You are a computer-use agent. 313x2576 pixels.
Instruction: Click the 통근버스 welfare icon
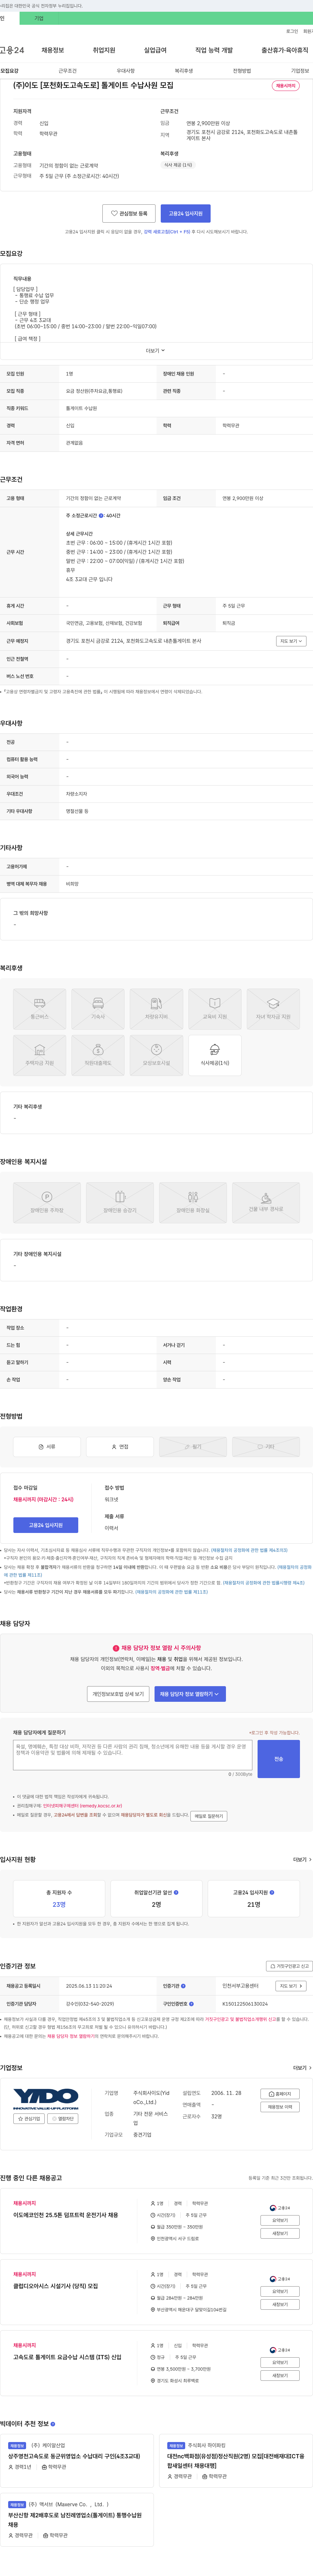tap(40, 1009)
